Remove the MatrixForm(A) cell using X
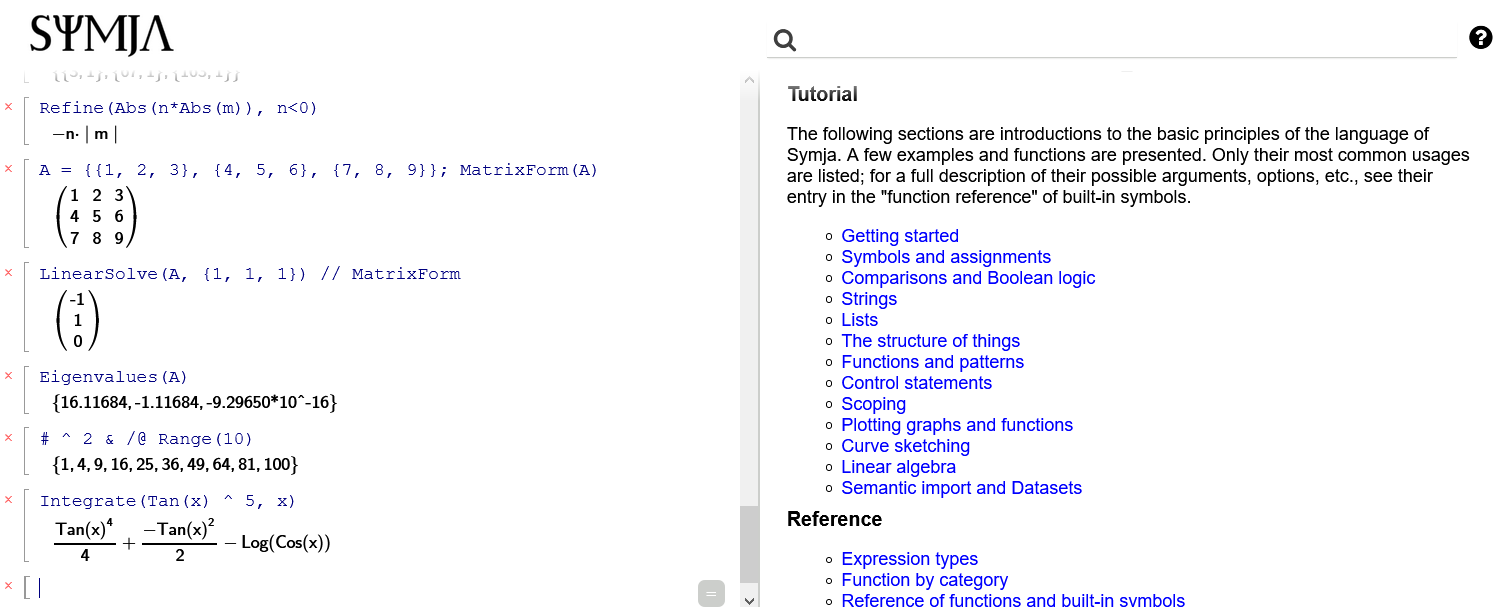 (x=9, y=169)
